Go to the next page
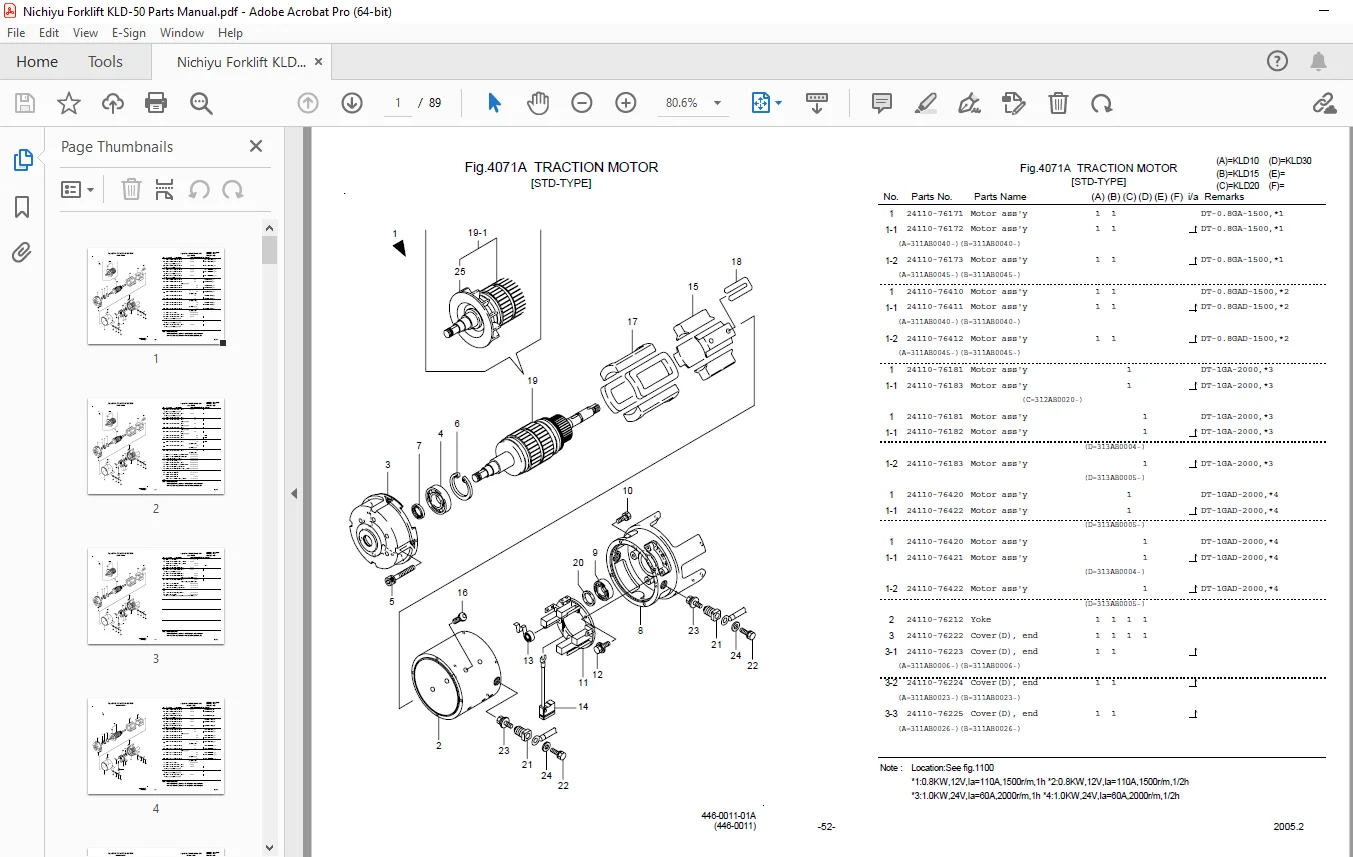Image resolution: width=1353 pixels, height=857 pixels. [x=352, y=103]
